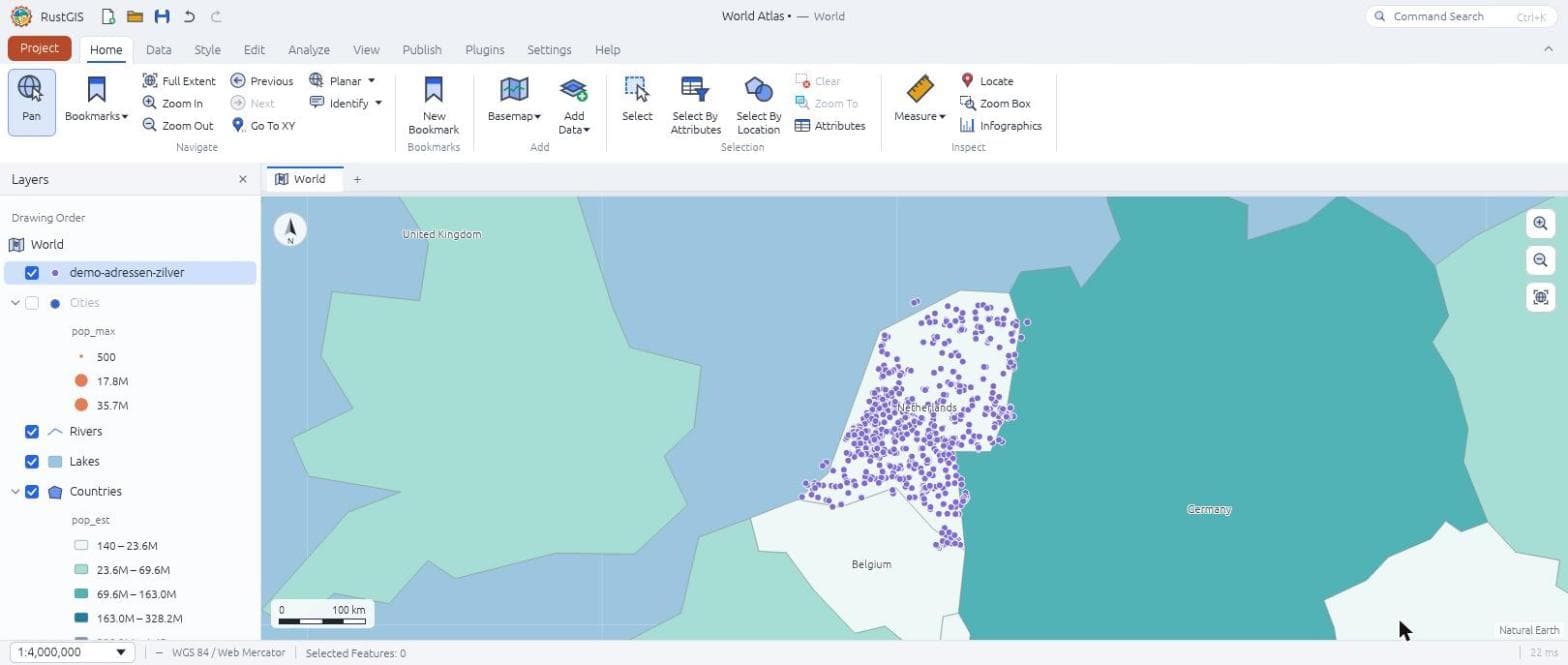Open the Attributes table
This screenshot has height=665, width=1568.
(x=830, y=126)
